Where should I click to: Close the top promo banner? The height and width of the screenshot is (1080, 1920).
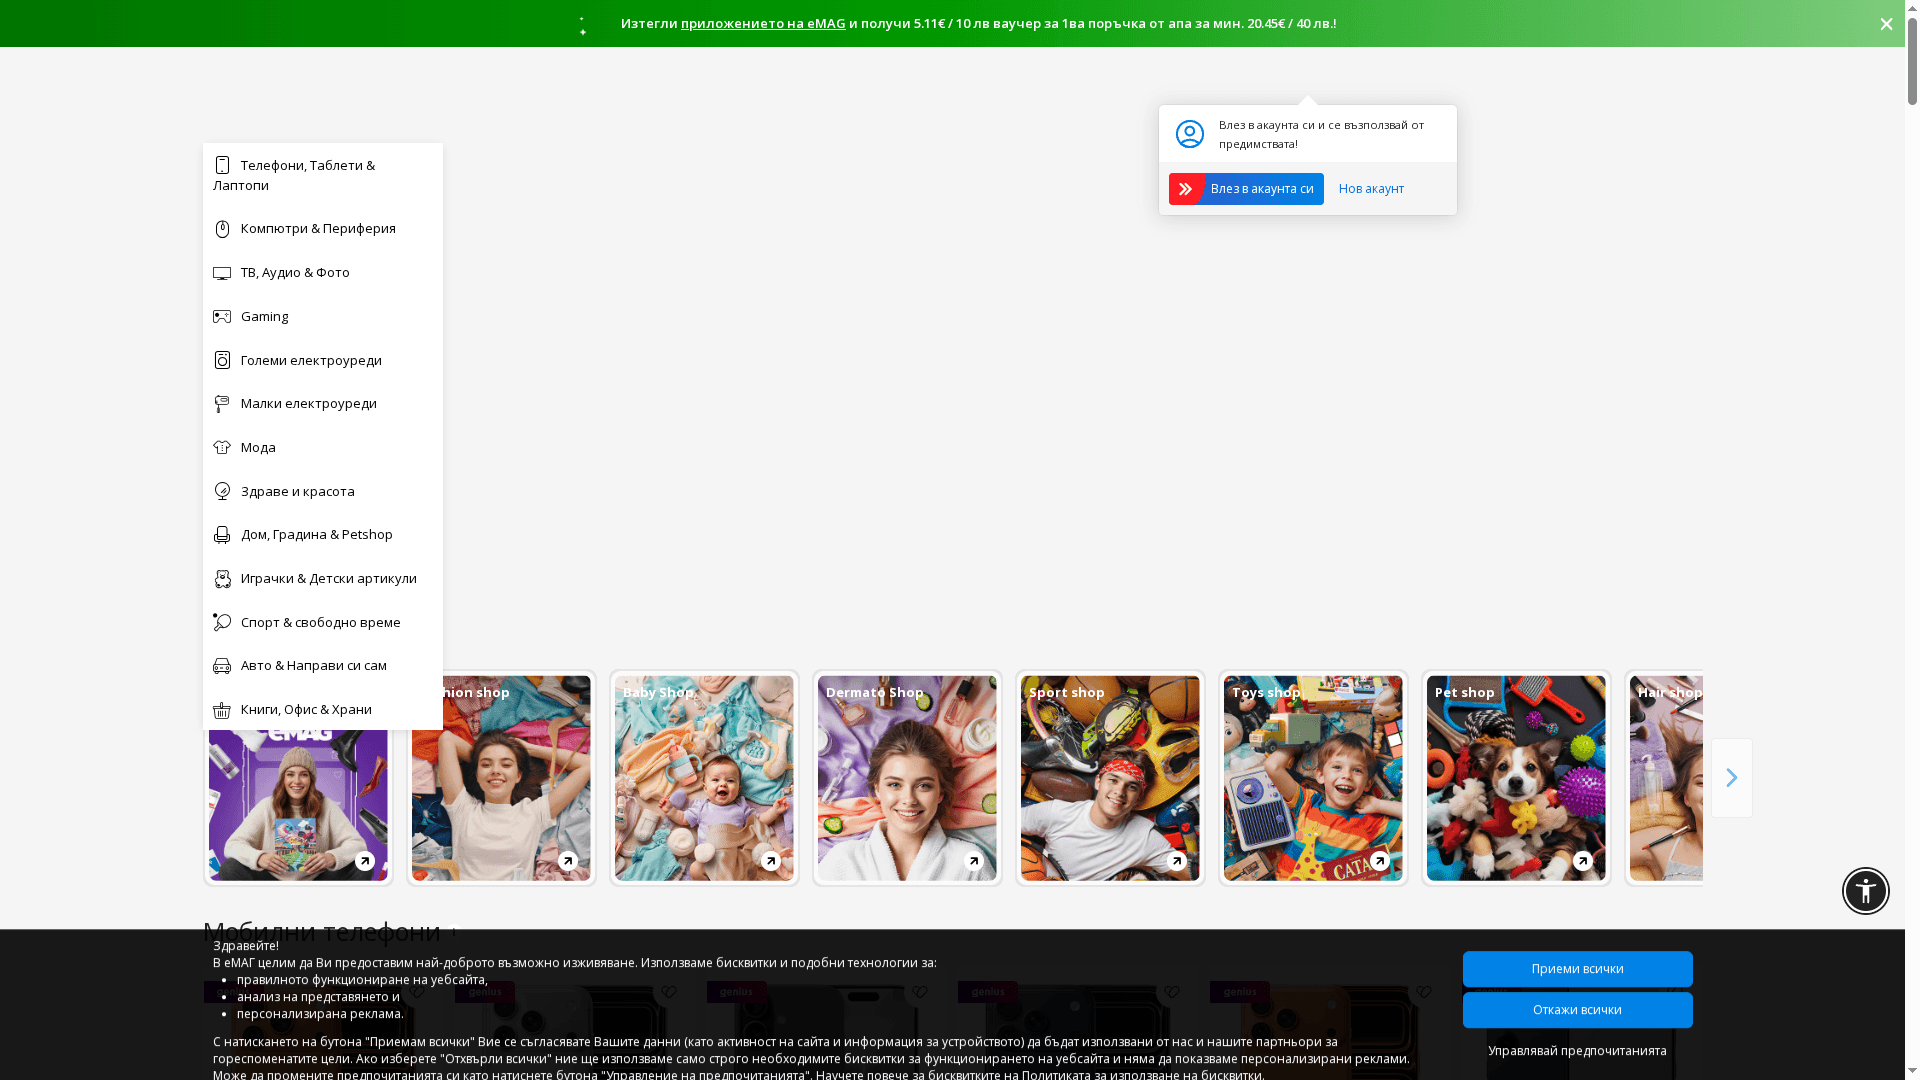(1886, 24)
